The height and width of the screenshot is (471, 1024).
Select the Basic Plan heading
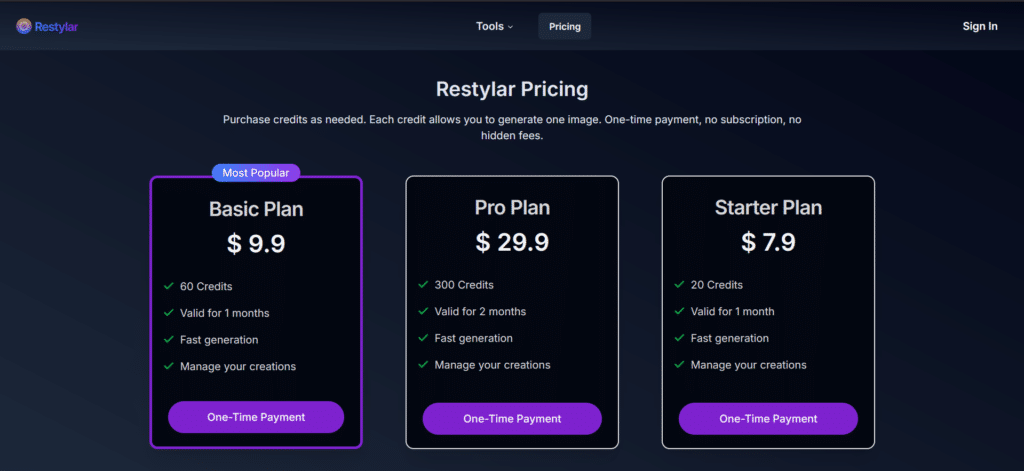[x=256, y=209]
